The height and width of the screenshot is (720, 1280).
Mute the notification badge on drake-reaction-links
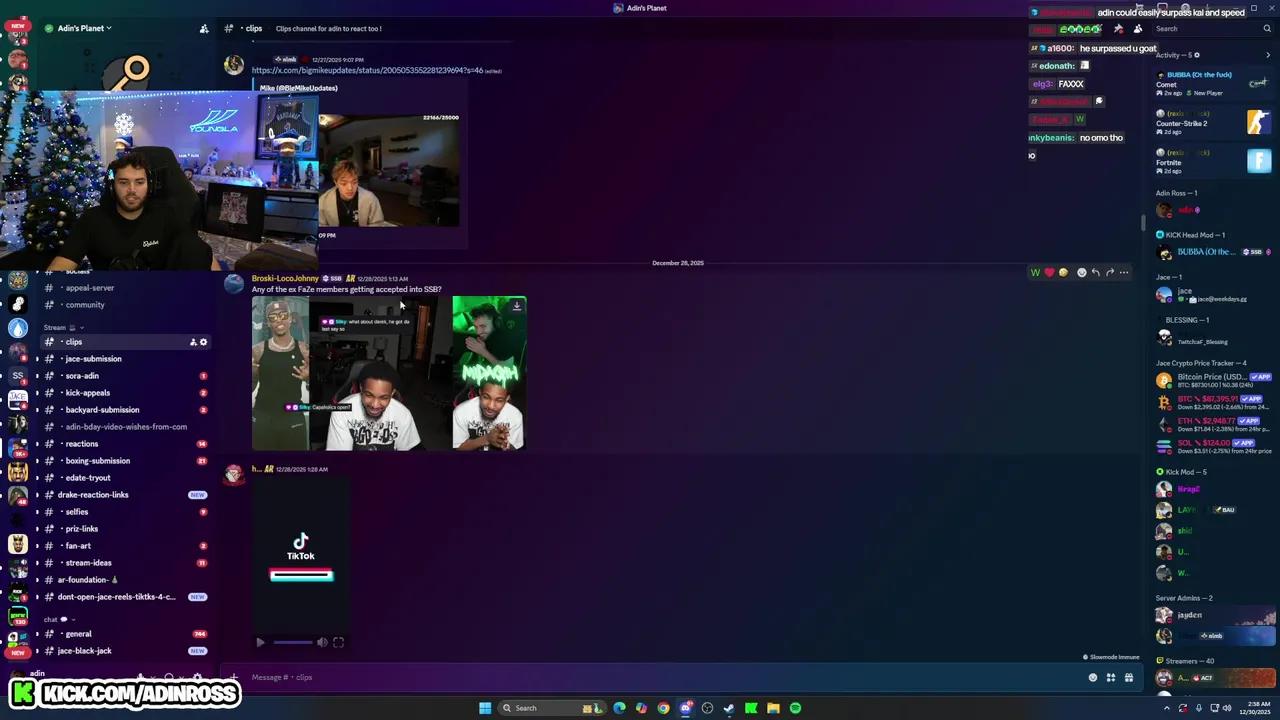(198, 494)
